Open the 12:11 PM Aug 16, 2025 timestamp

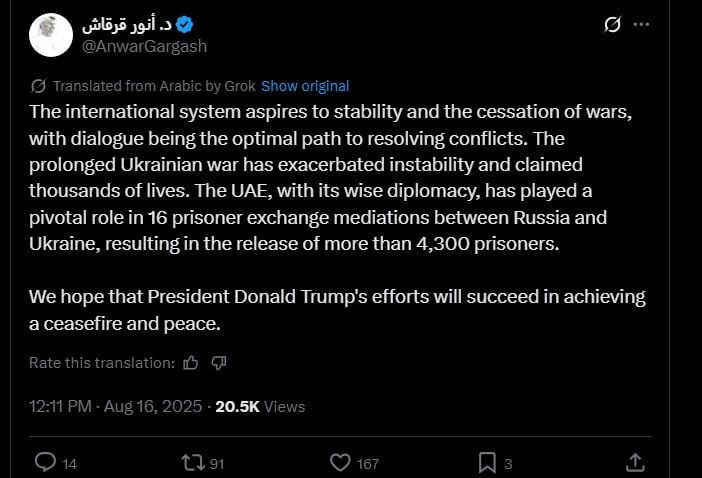pos(116,406)
